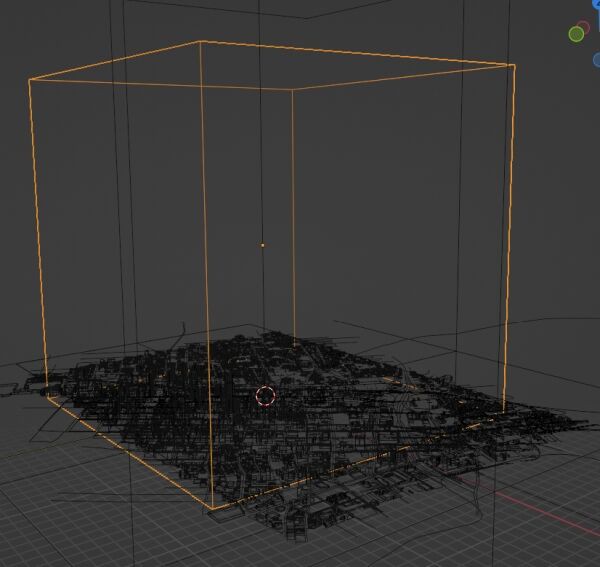The height and width of the screenshot is (567, 600).
Task: Click the orange origin dot of the selected box
Action: click(x=263, y=244)
